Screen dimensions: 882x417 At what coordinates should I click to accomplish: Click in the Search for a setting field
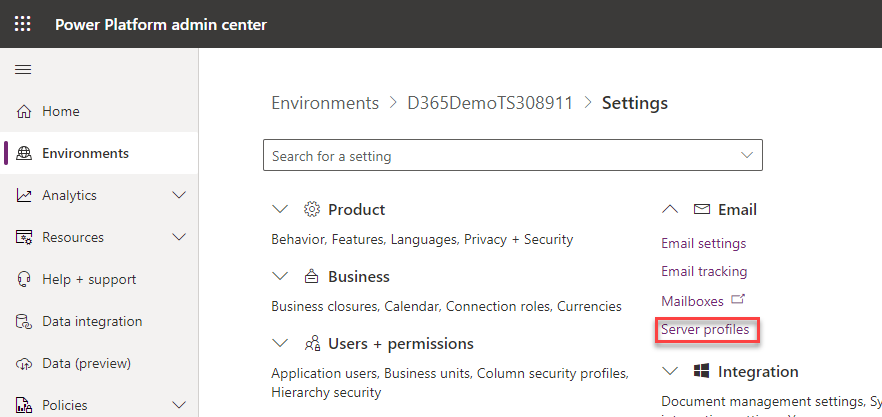tap(512, 155)
